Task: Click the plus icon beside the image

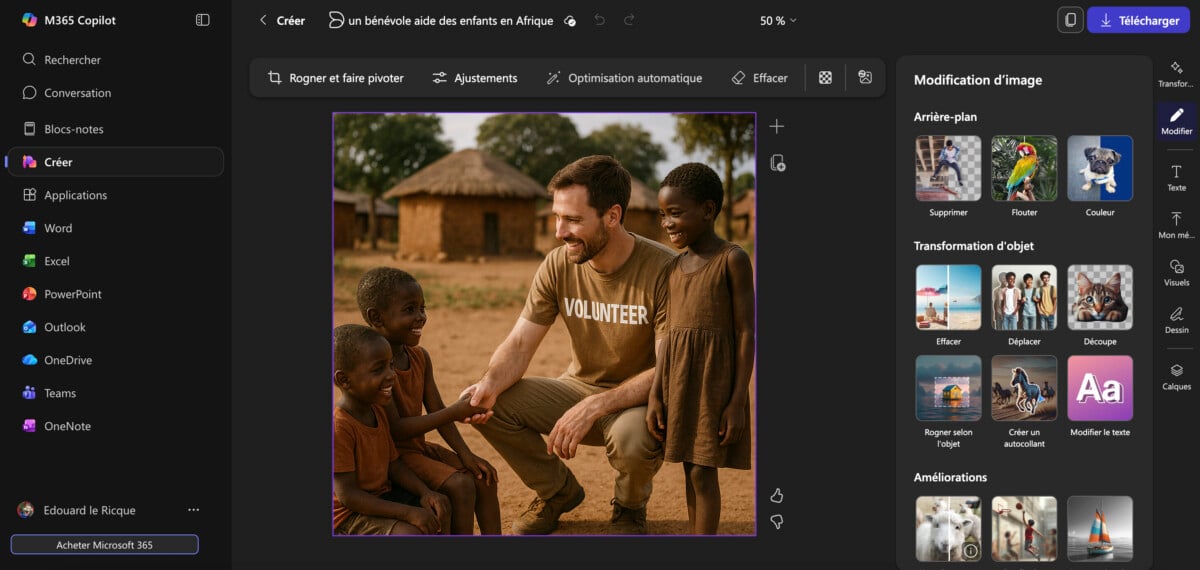Action: coord(777,126)
